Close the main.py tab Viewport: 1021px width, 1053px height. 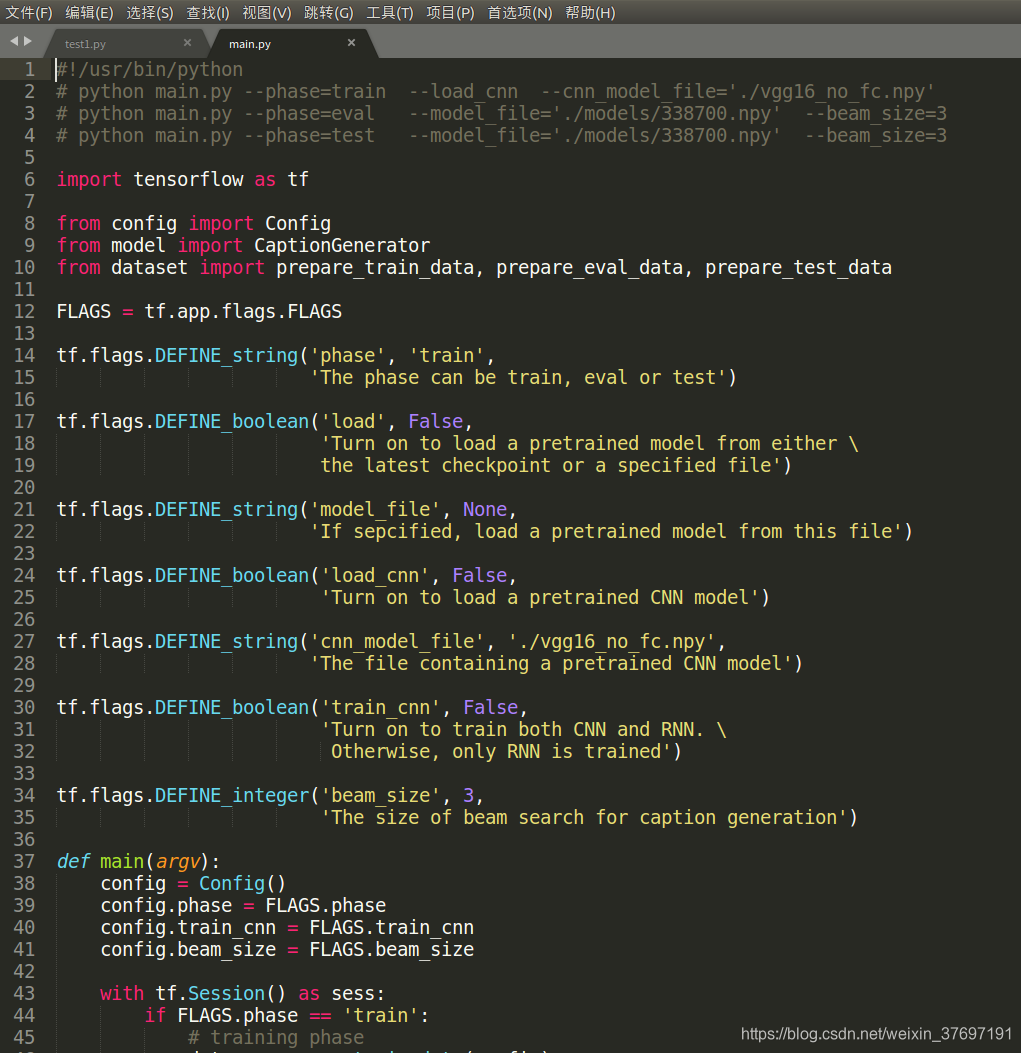pyautogui.click(x=351, y=43)
